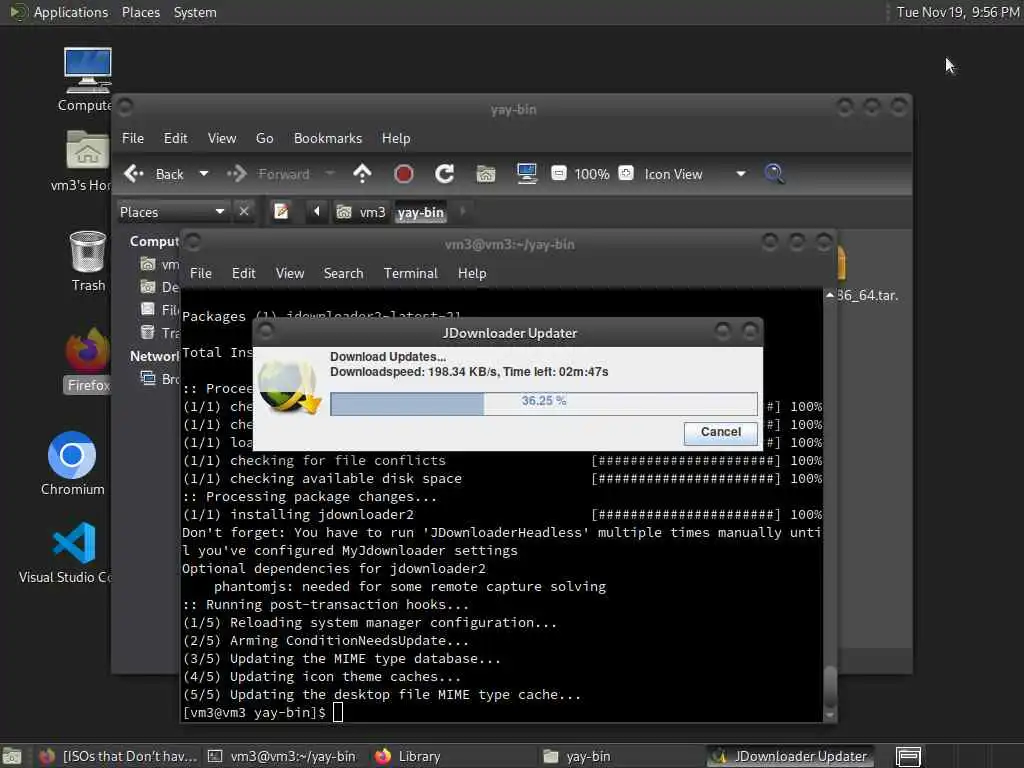Screen dimensions: 1024x768
Task: Select the Visual Studio Code desktop icon
Action: tap(66, 552)
